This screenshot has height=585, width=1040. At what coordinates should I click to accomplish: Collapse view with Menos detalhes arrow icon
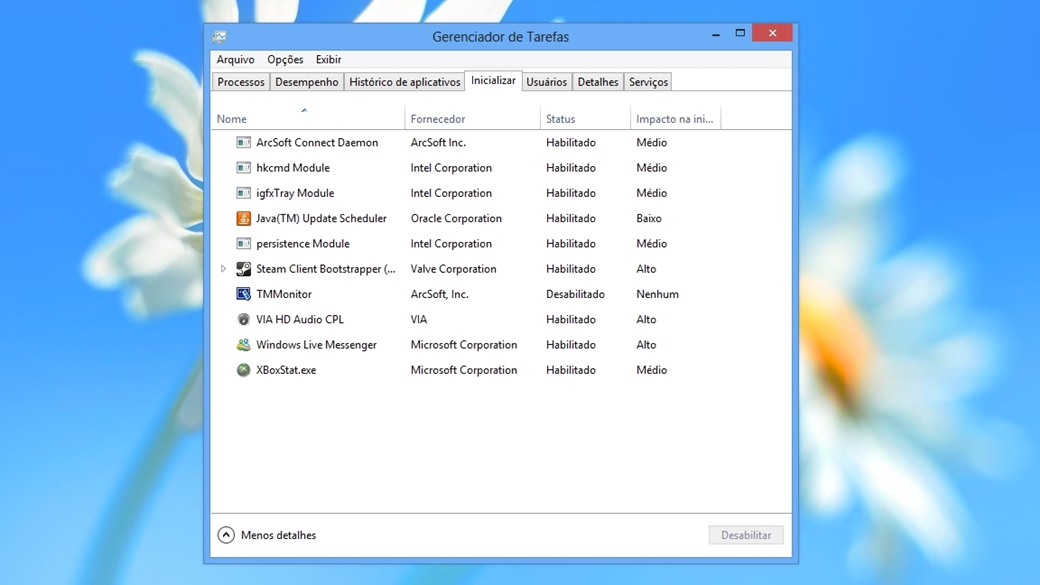pos(226,535)
